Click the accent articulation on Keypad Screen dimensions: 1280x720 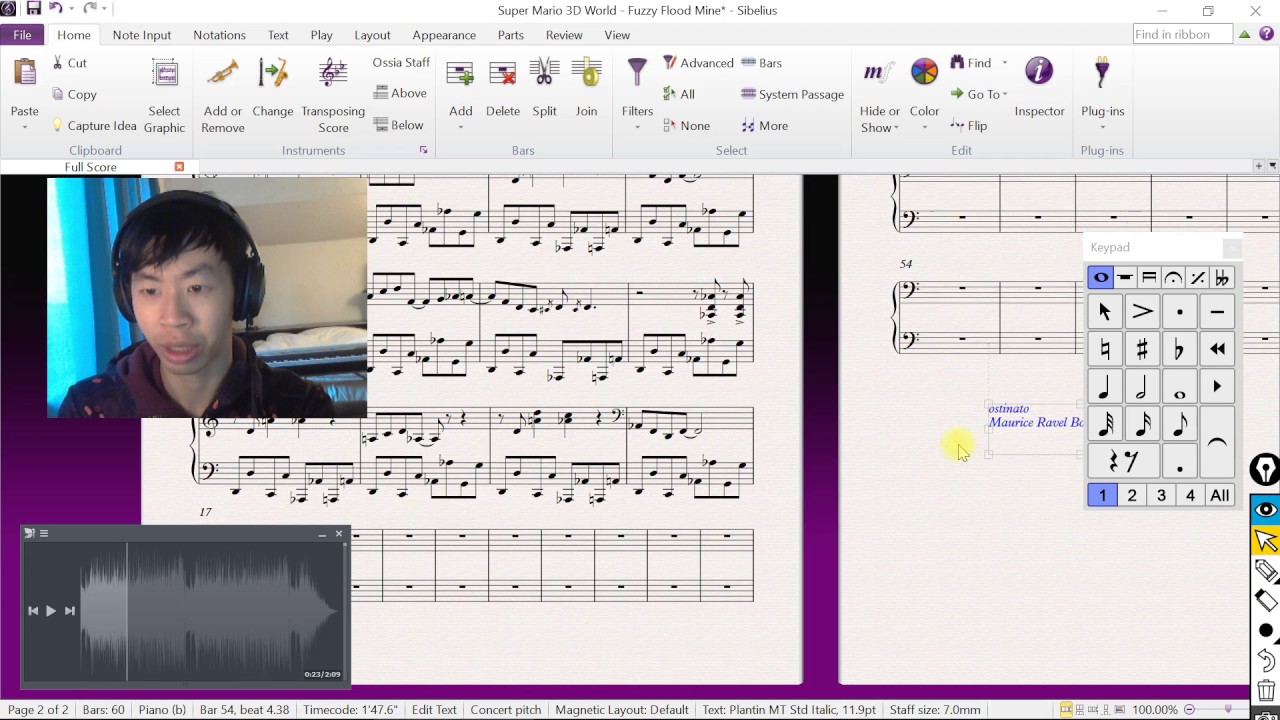click(x=1142, y=312)
